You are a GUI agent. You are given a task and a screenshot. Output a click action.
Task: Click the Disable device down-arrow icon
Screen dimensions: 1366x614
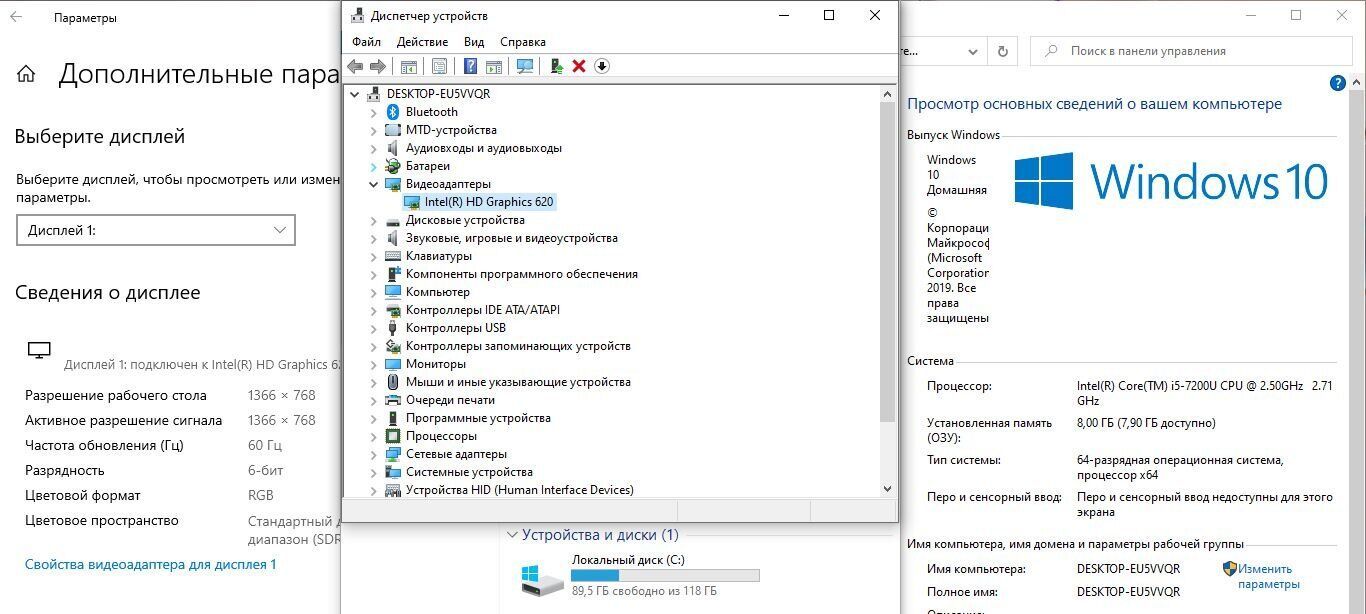[x=602, y=66]
